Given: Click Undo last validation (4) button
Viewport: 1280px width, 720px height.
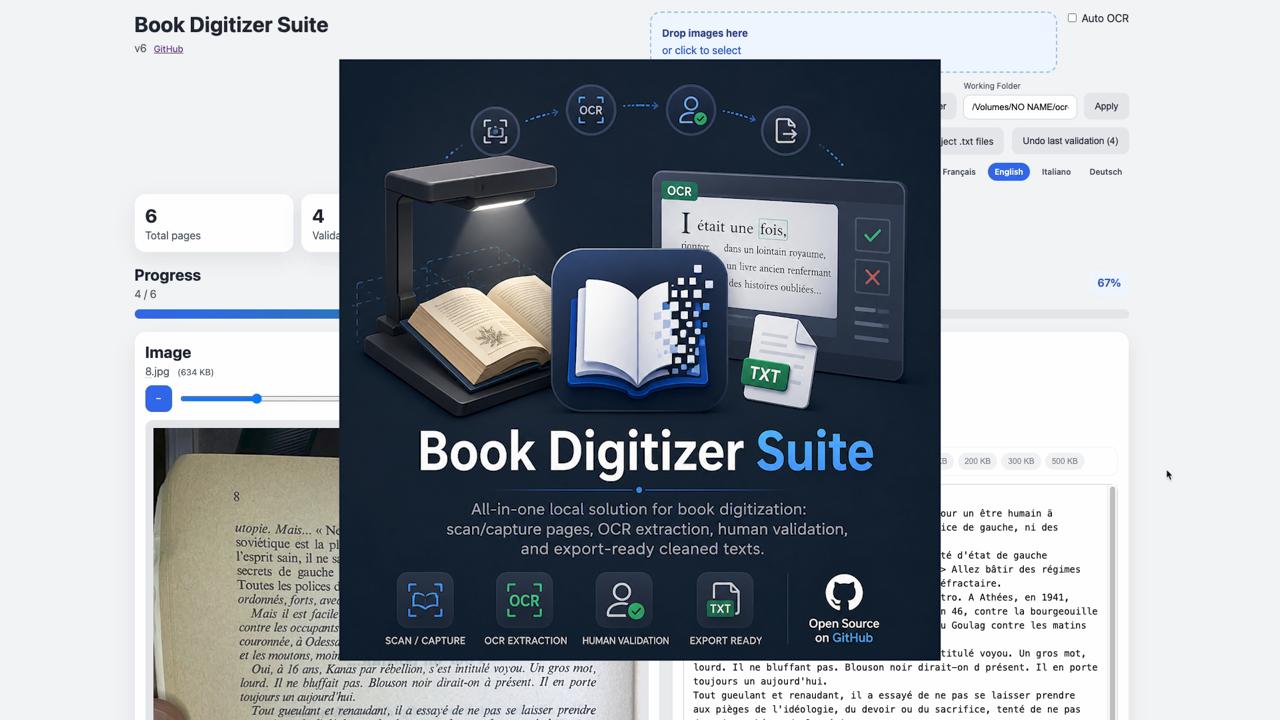Looking at the screenshot, I should click(x=1070, y=141).
